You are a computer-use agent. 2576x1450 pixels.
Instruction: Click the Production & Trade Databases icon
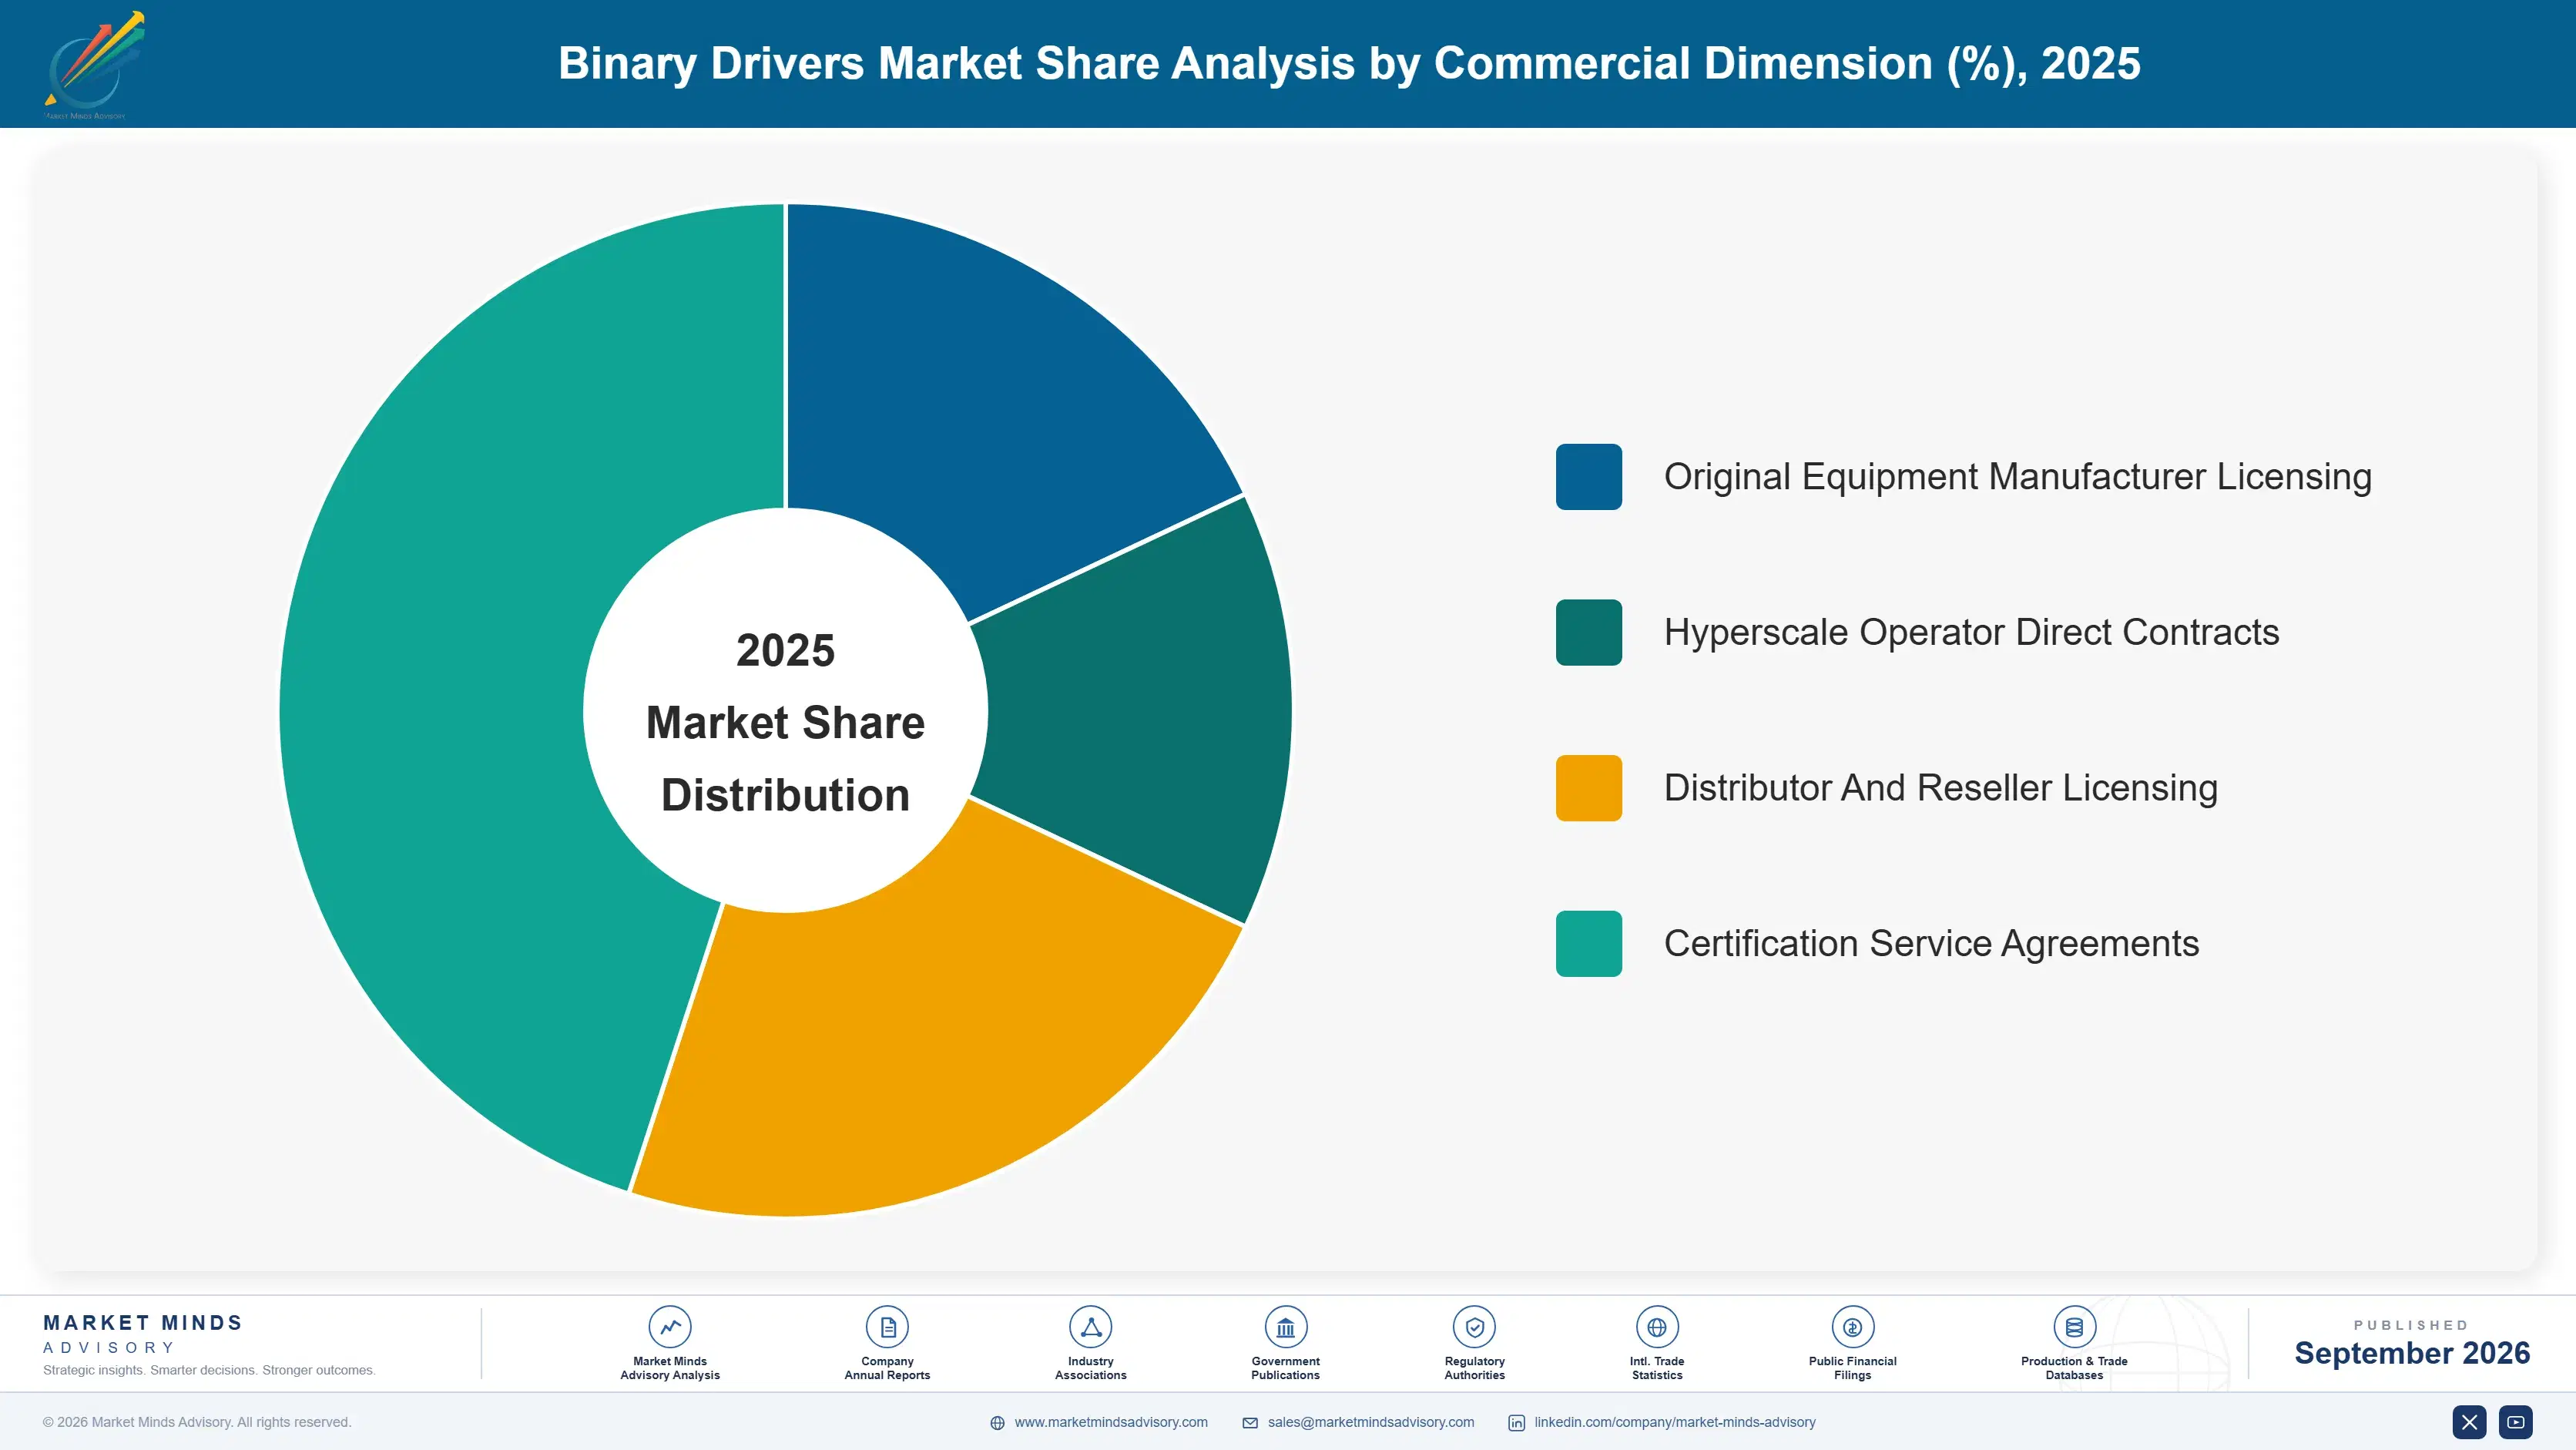click(x=2074, y=1327)
